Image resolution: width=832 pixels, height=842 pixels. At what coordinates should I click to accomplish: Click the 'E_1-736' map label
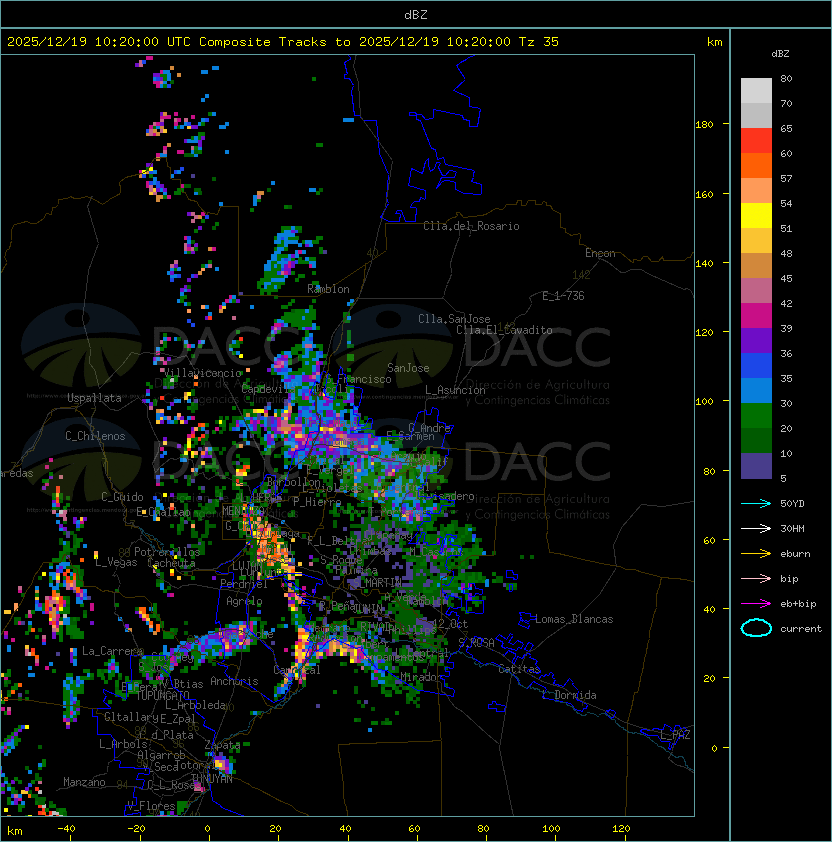563,296
